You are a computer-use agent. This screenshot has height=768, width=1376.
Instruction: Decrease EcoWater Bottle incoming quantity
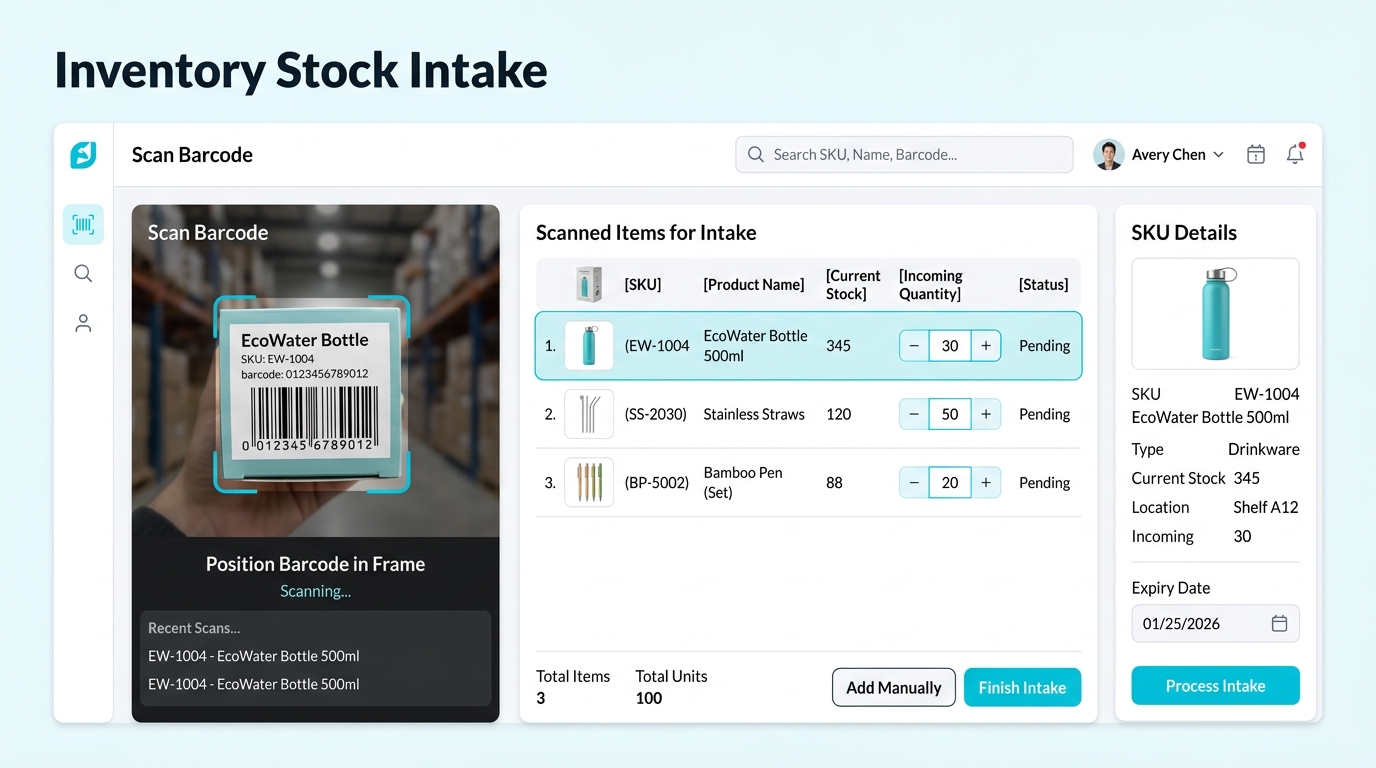(914, 346)
